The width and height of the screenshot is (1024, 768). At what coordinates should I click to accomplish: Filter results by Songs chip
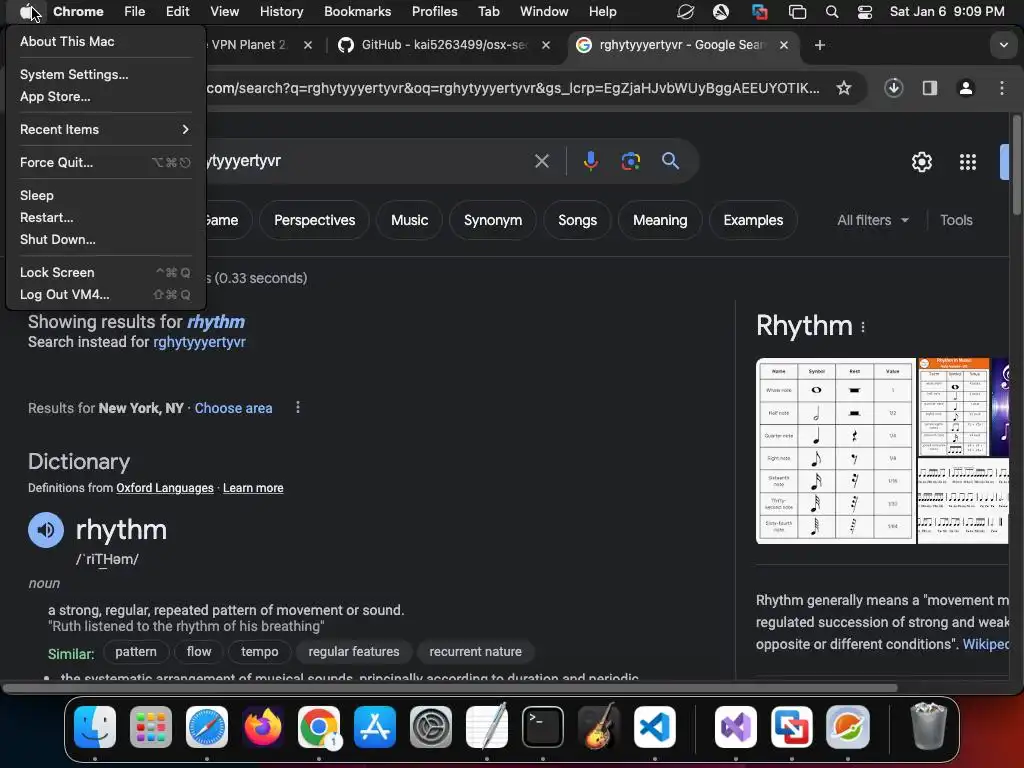pyautogui.click(x=577, y=220)
